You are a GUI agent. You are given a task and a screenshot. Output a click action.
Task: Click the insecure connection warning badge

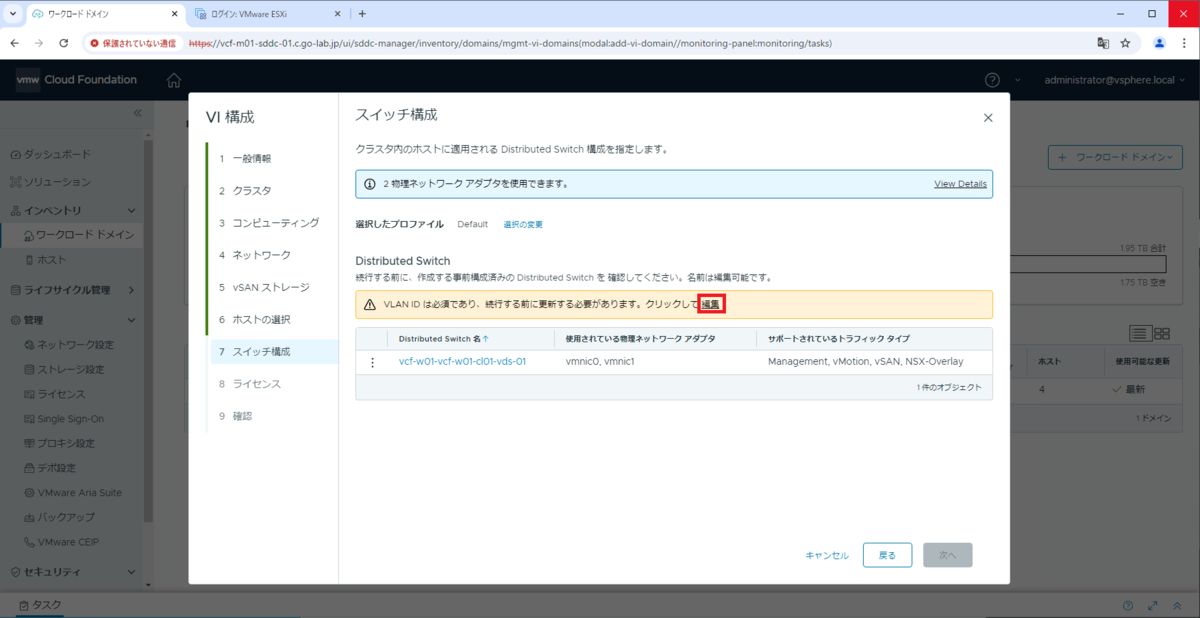point(133,43)
